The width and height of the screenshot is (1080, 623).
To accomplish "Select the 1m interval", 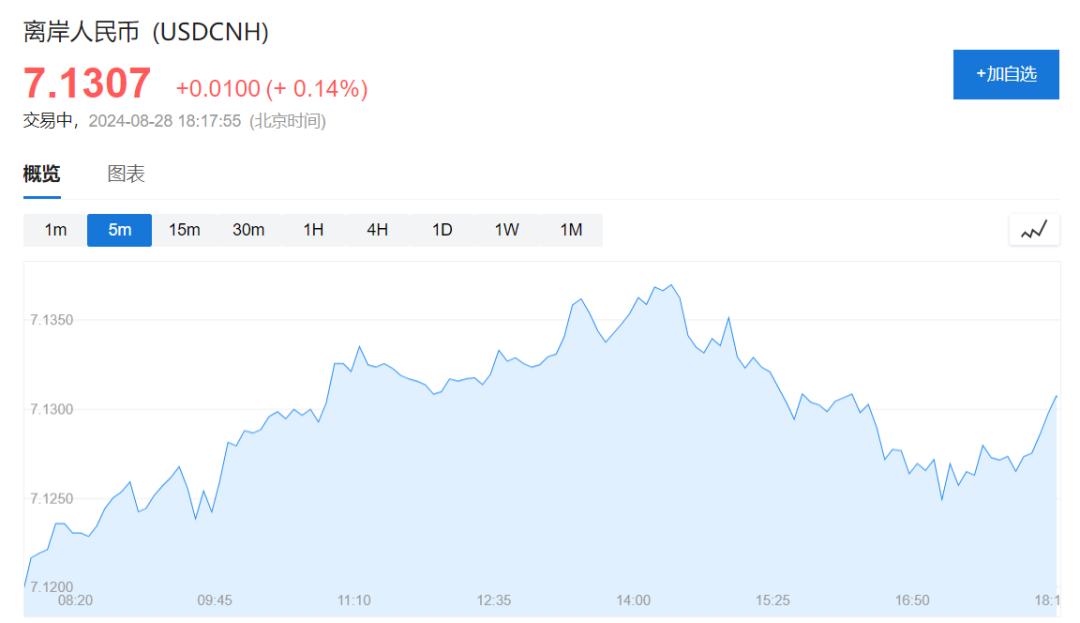I will click(x=55, y=230).
